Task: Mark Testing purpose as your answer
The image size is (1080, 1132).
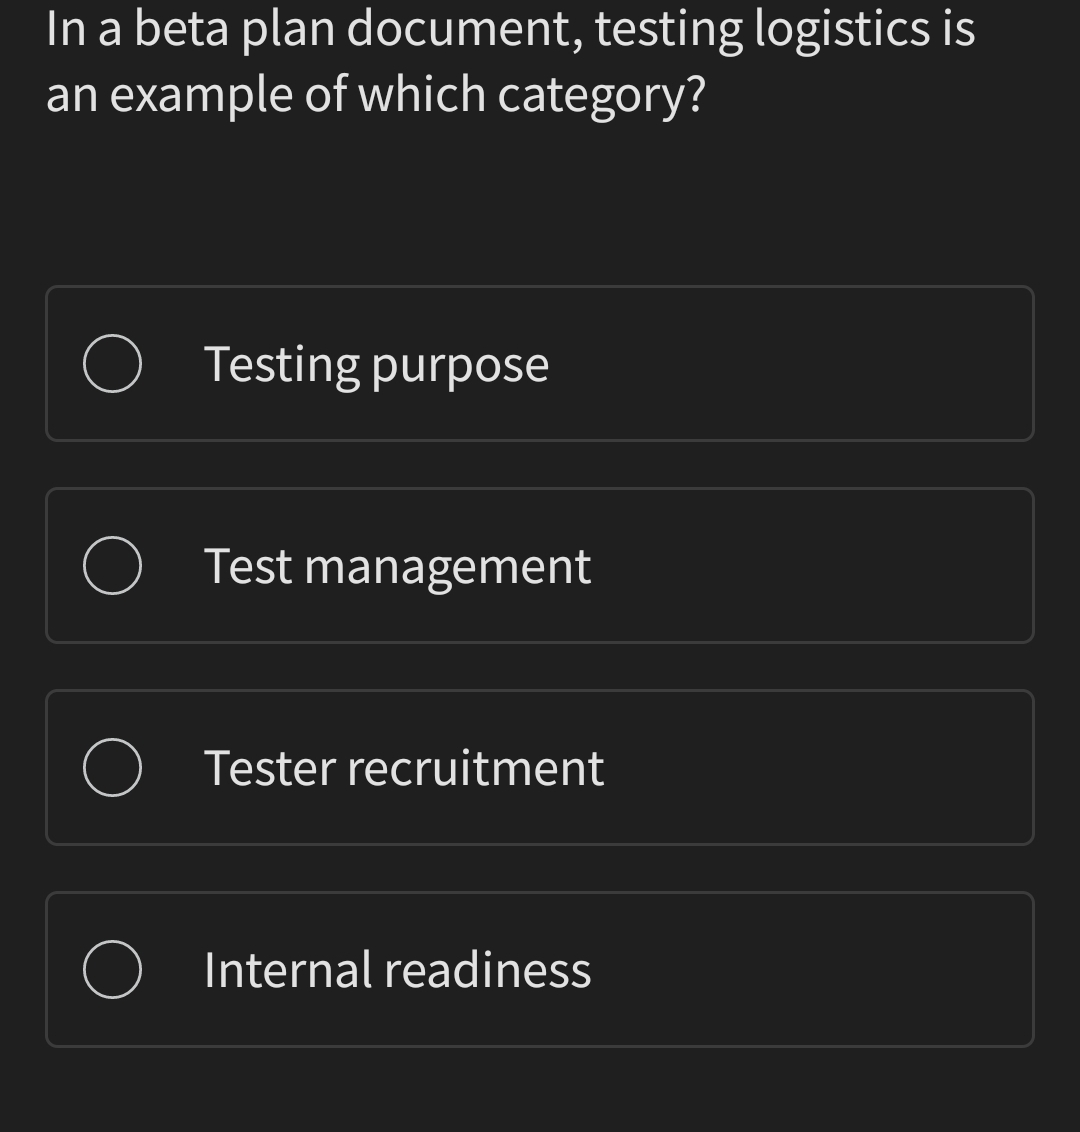Action: 376,364
